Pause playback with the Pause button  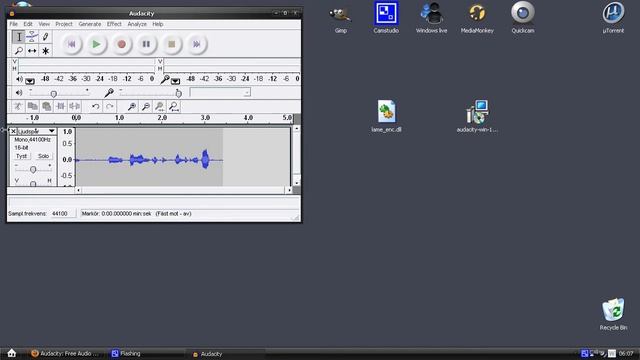[x=146, y=44]
